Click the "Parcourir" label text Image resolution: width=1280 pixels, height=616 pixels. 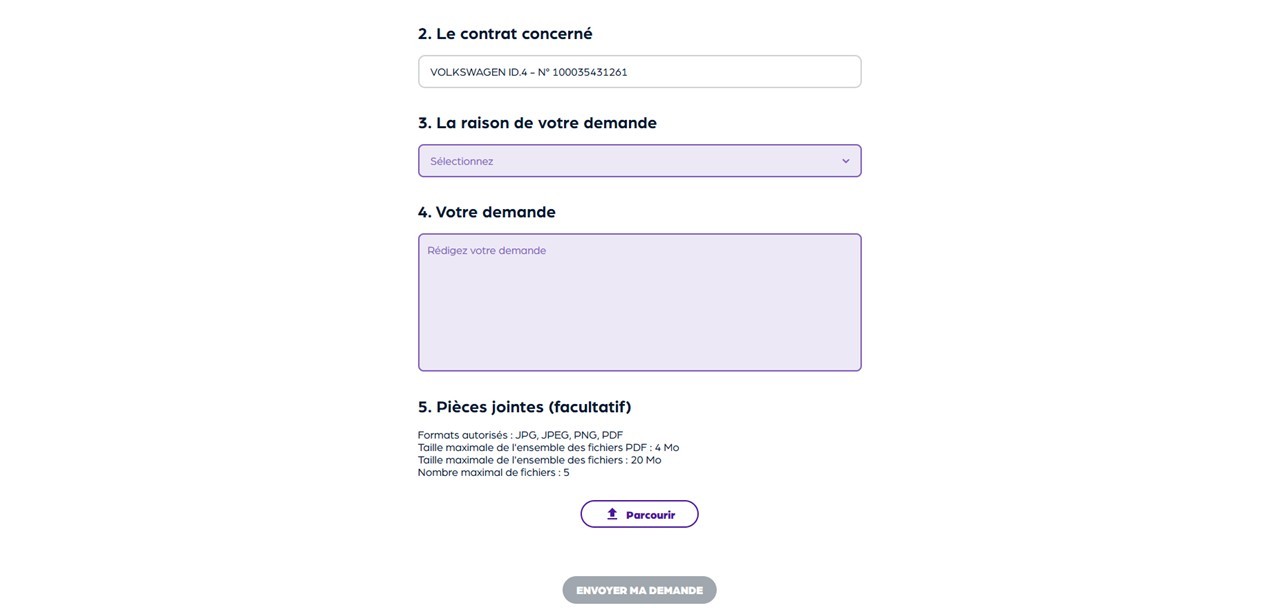(650, 515)
